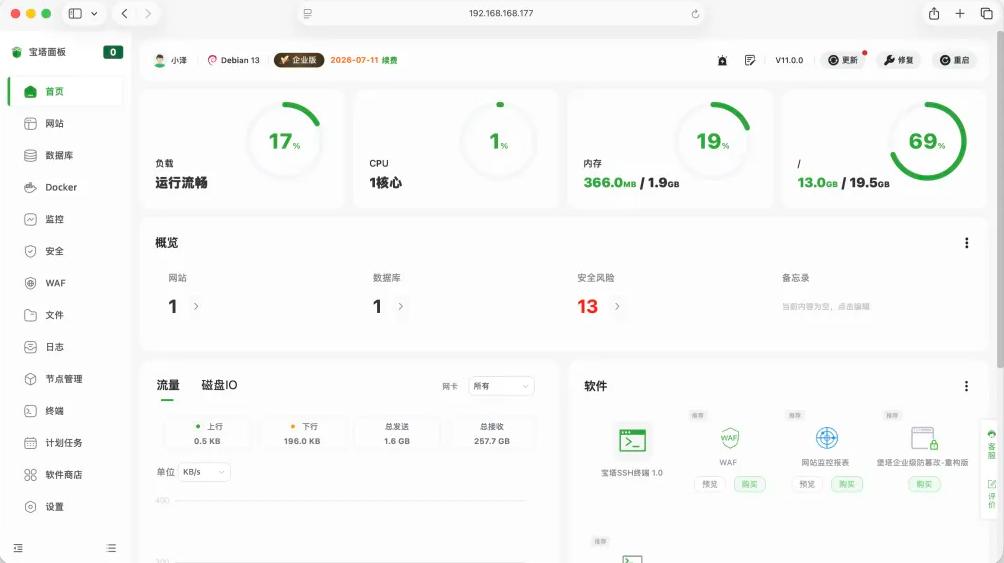The width and height of the screenshot is (1004, 563).
Task: Click the WAF globe icon in sidebar
Action: (30, 283)
